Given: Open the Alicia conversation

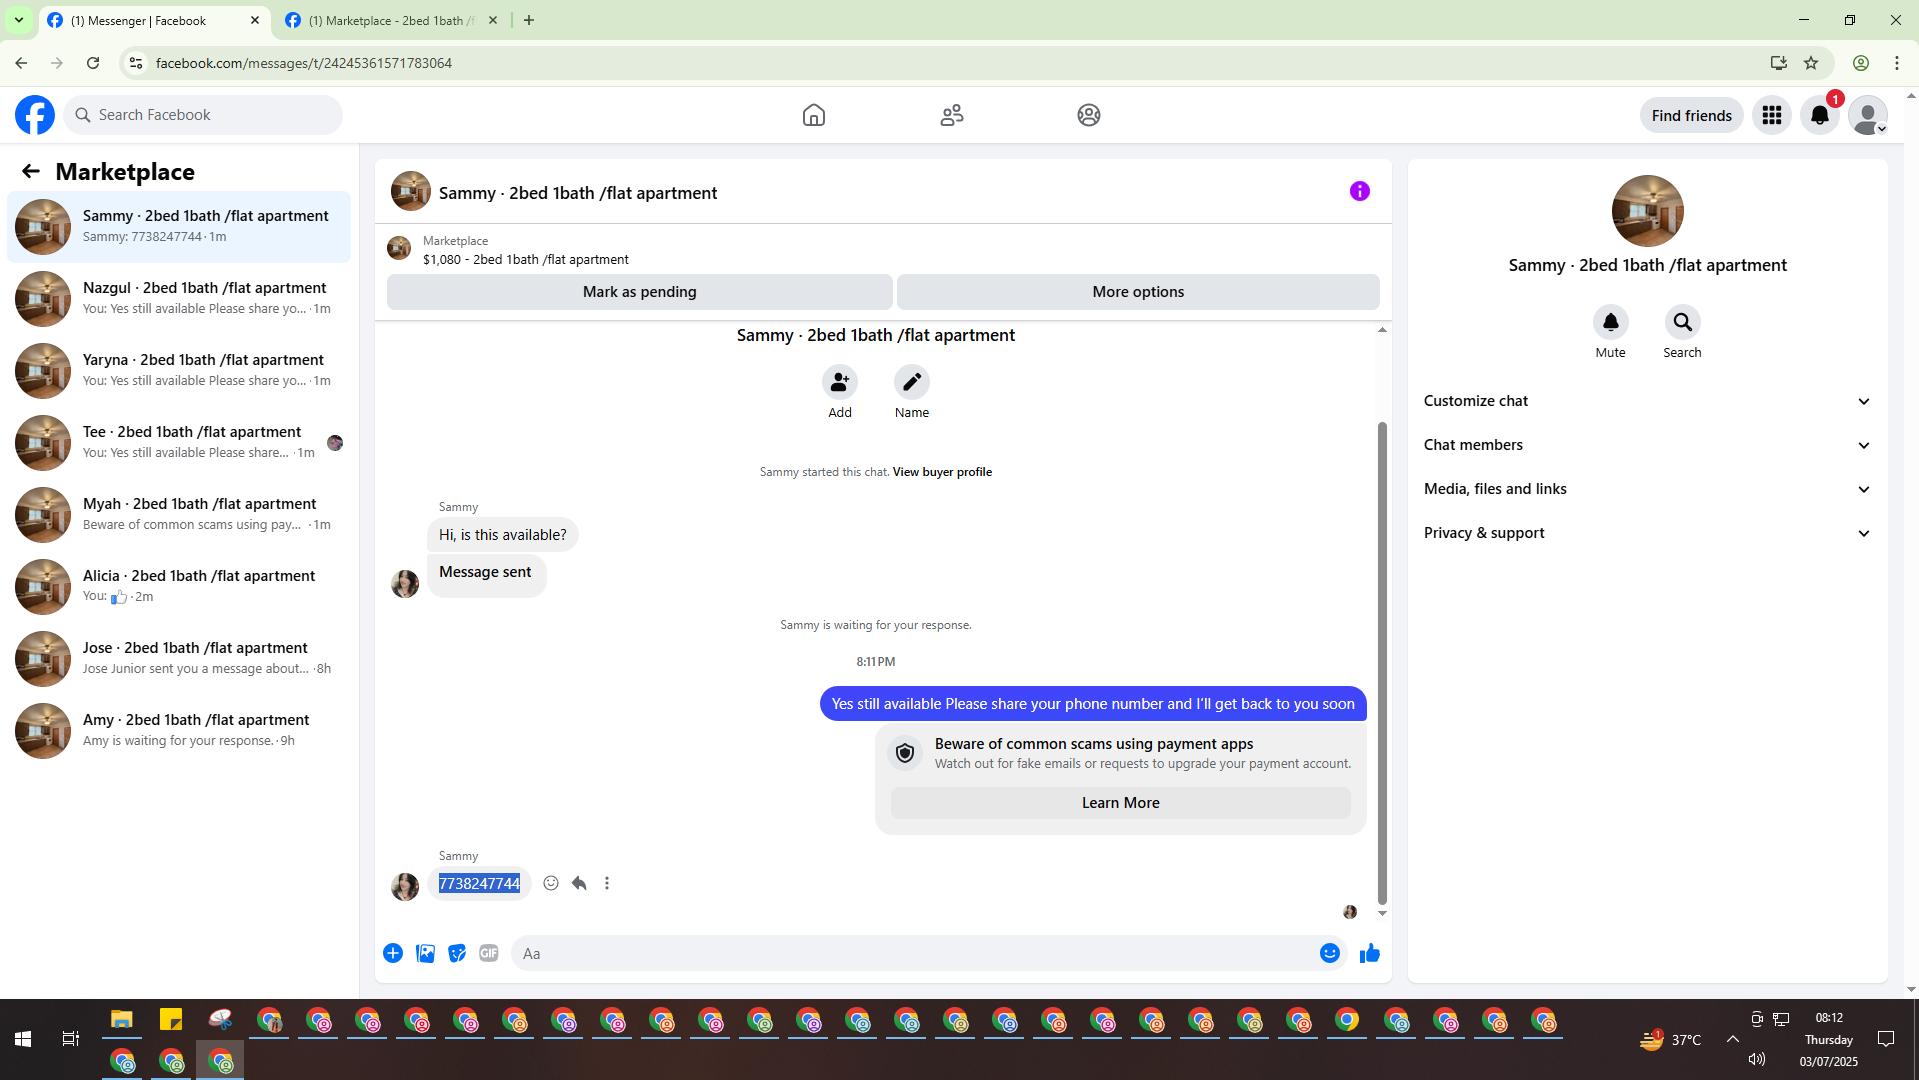Looking at the screenshot, I should (179, 586).
